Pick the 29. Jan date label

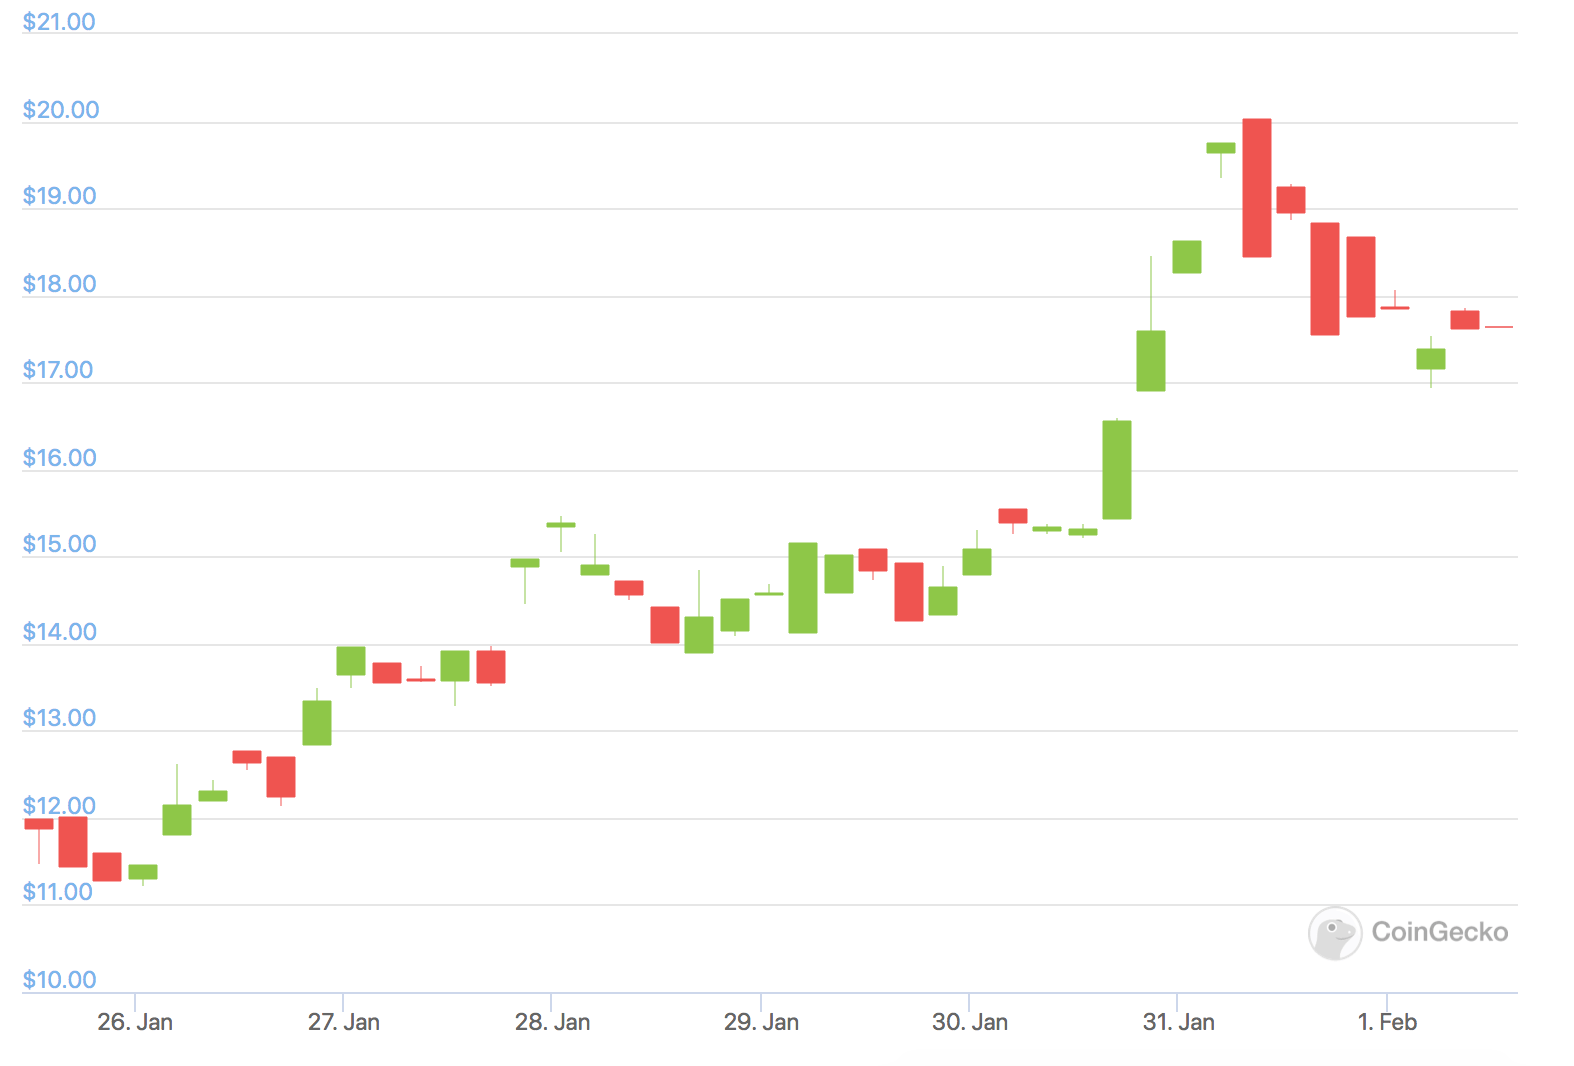click(761, 1022)
